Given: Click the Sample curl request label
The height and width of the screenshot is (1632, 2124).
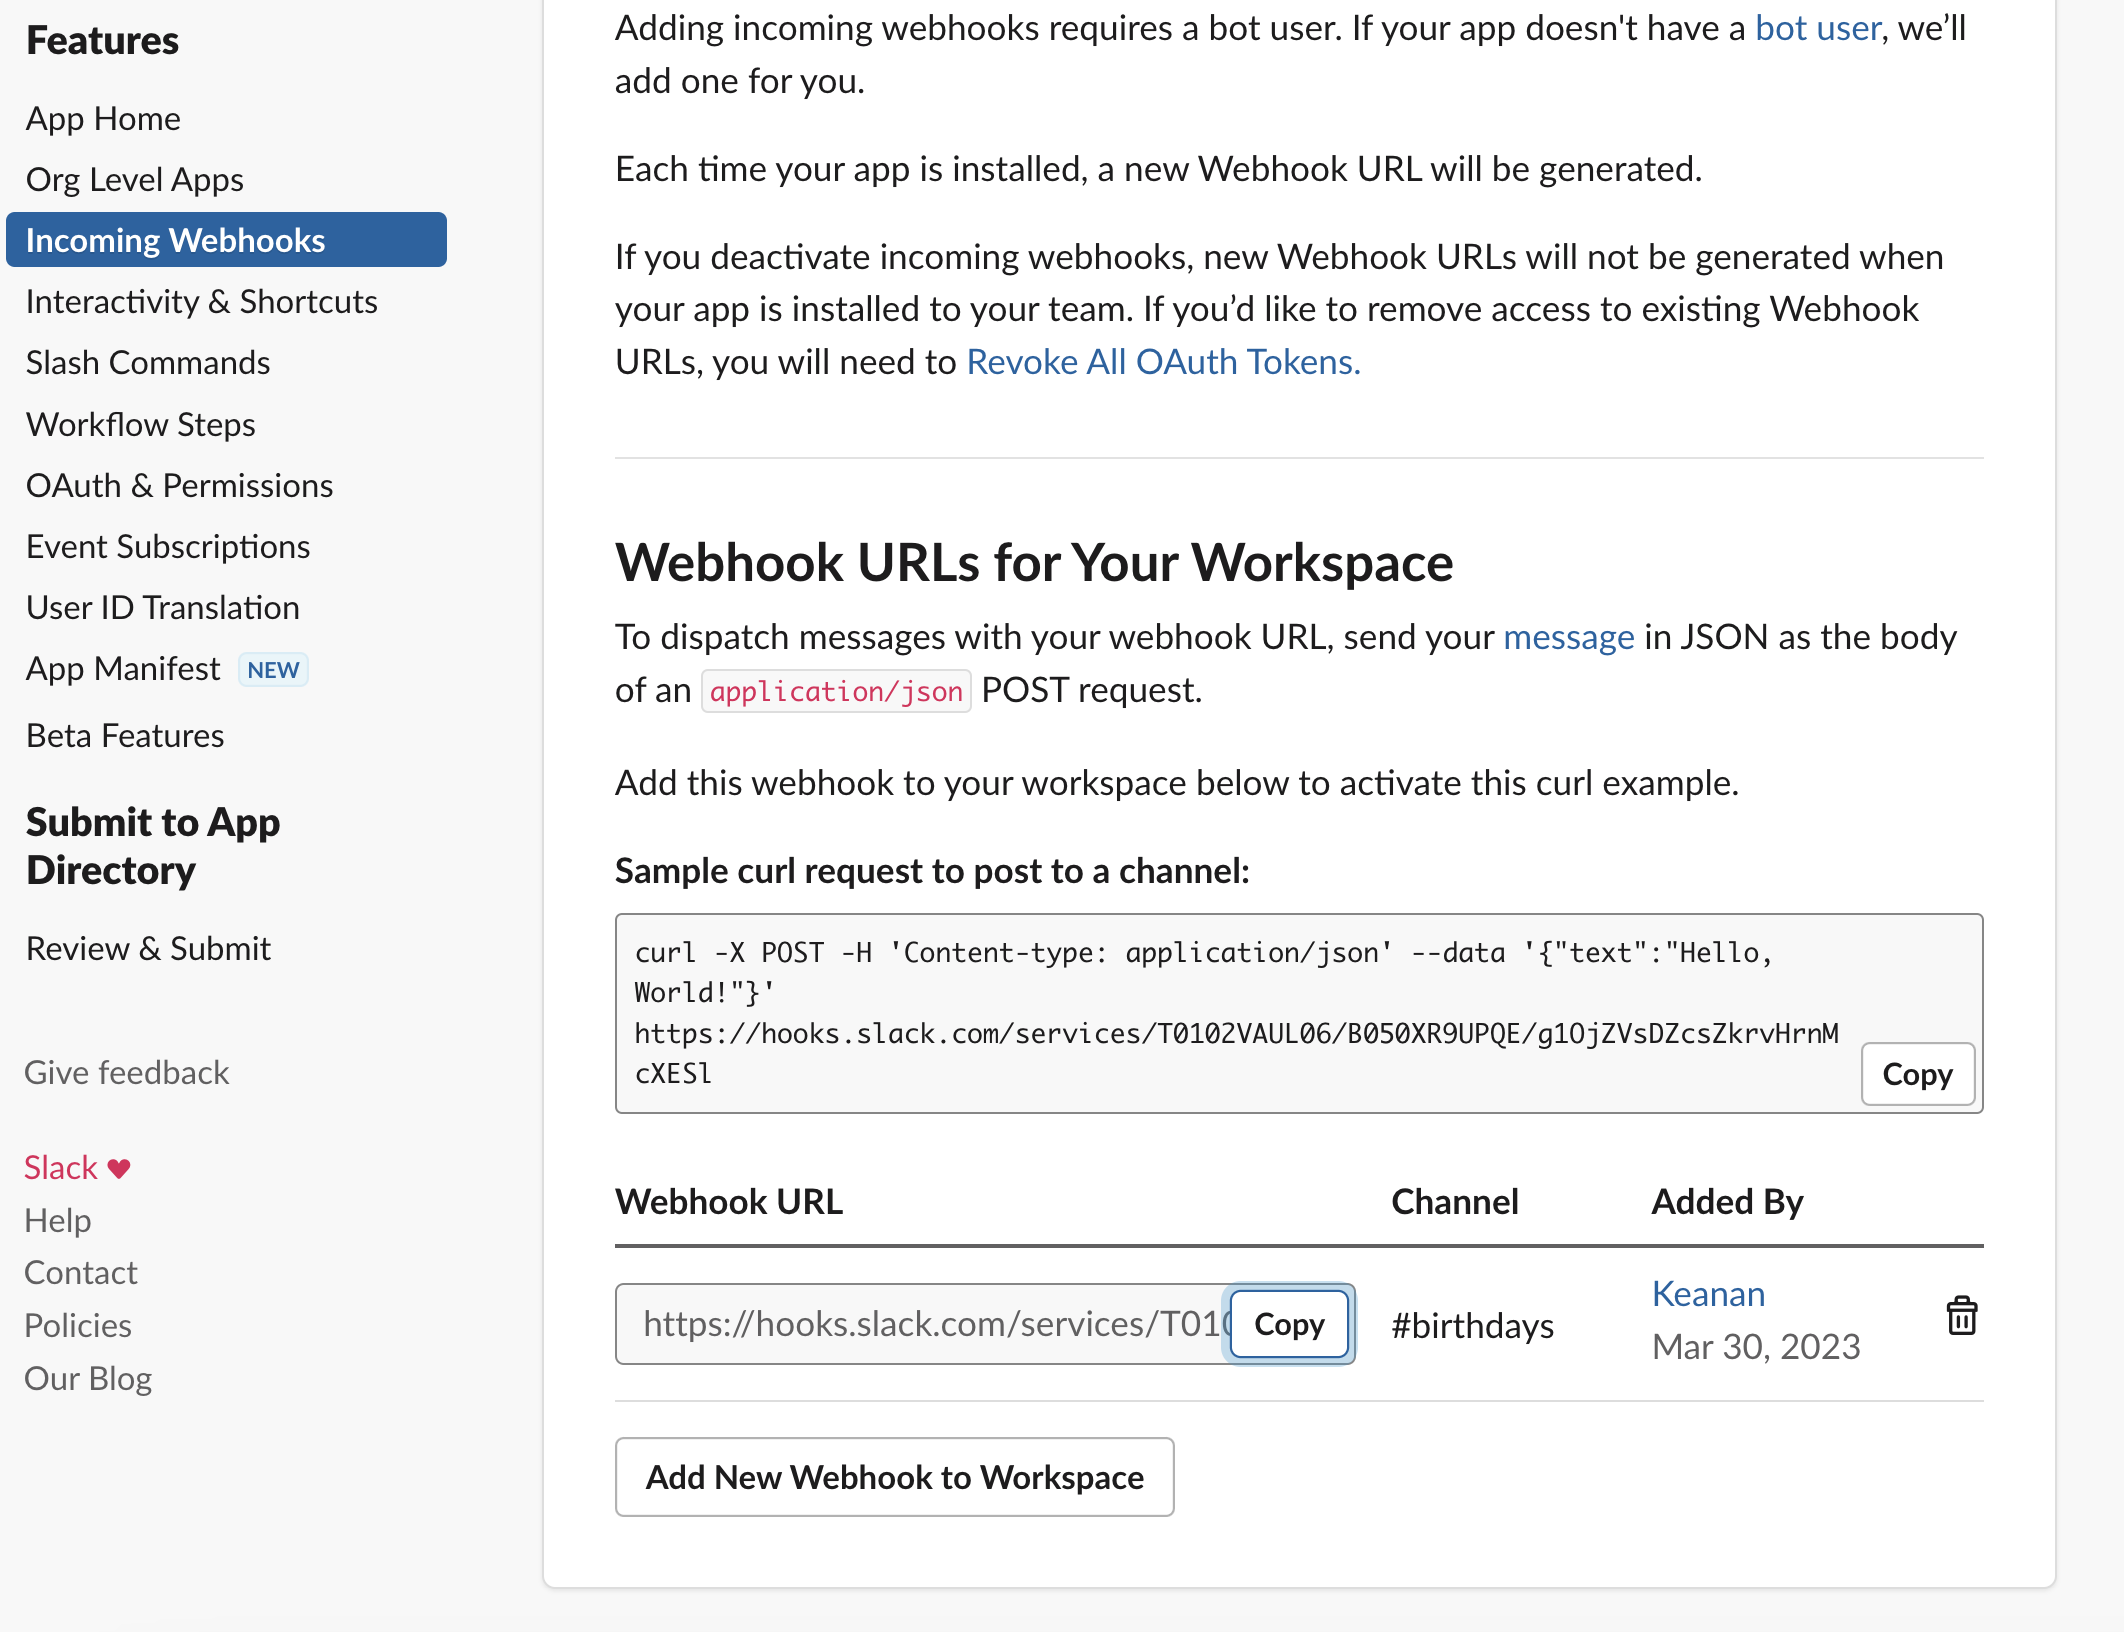Looking at the screenshot, I should tap(932, 871).
